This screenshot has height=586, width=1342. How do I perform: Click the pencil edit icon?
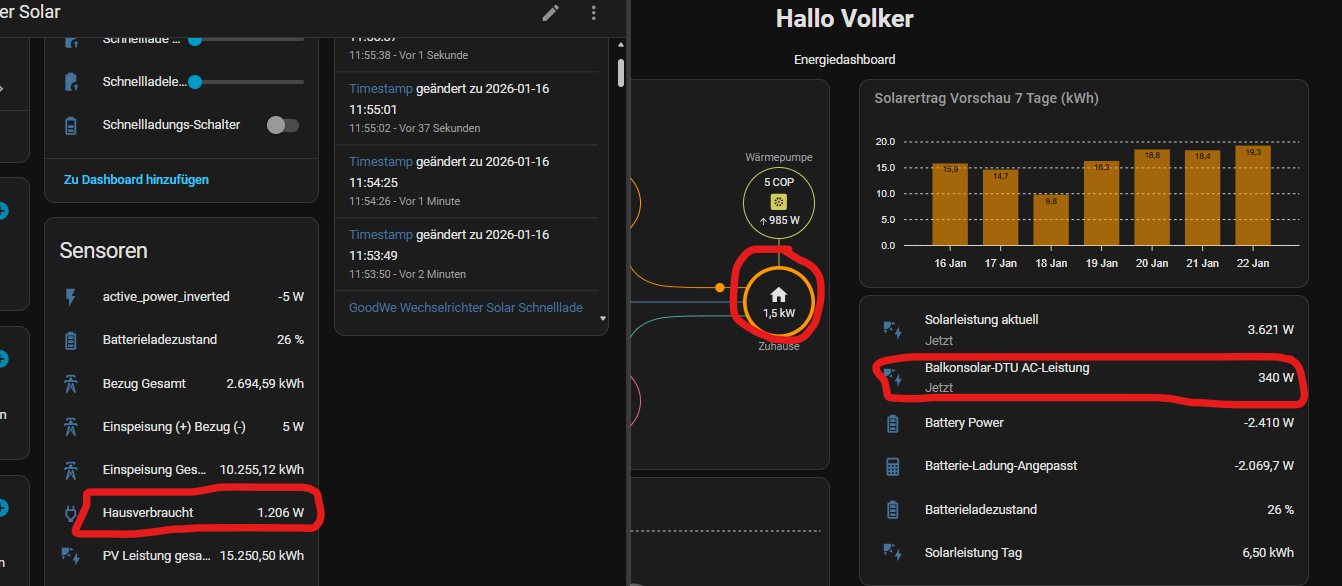coord(551,13)
